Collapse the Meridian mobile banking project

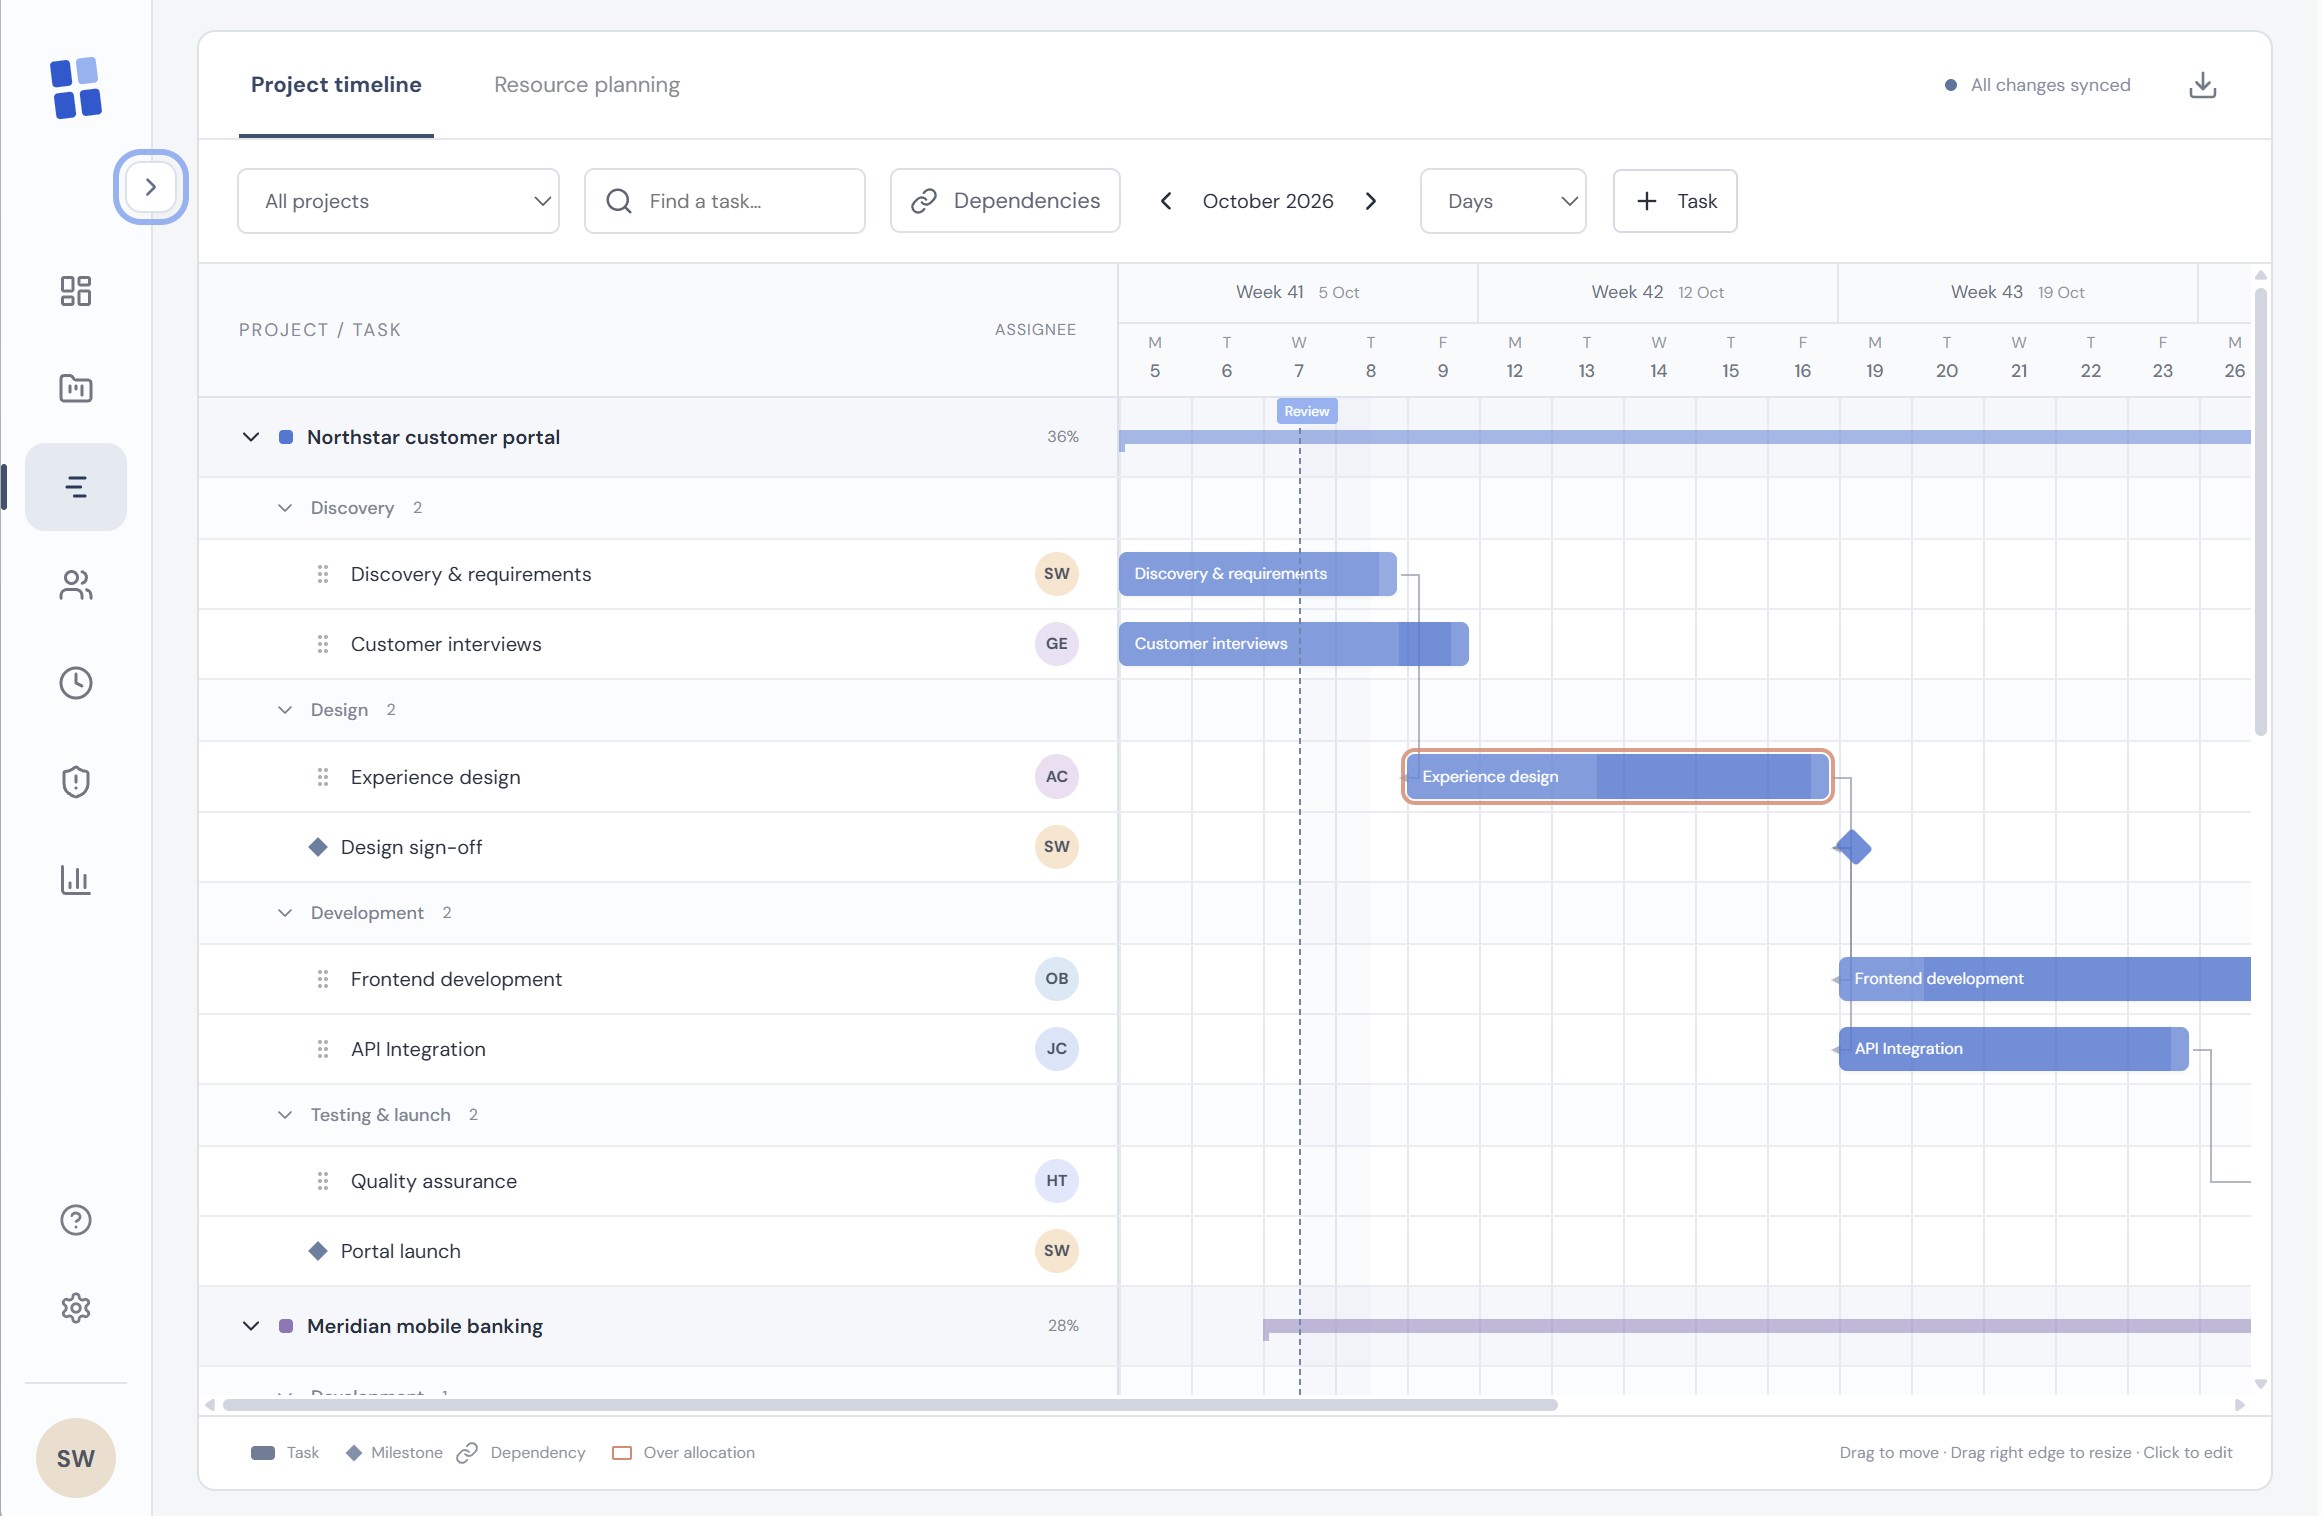(x=251, y=1326)
